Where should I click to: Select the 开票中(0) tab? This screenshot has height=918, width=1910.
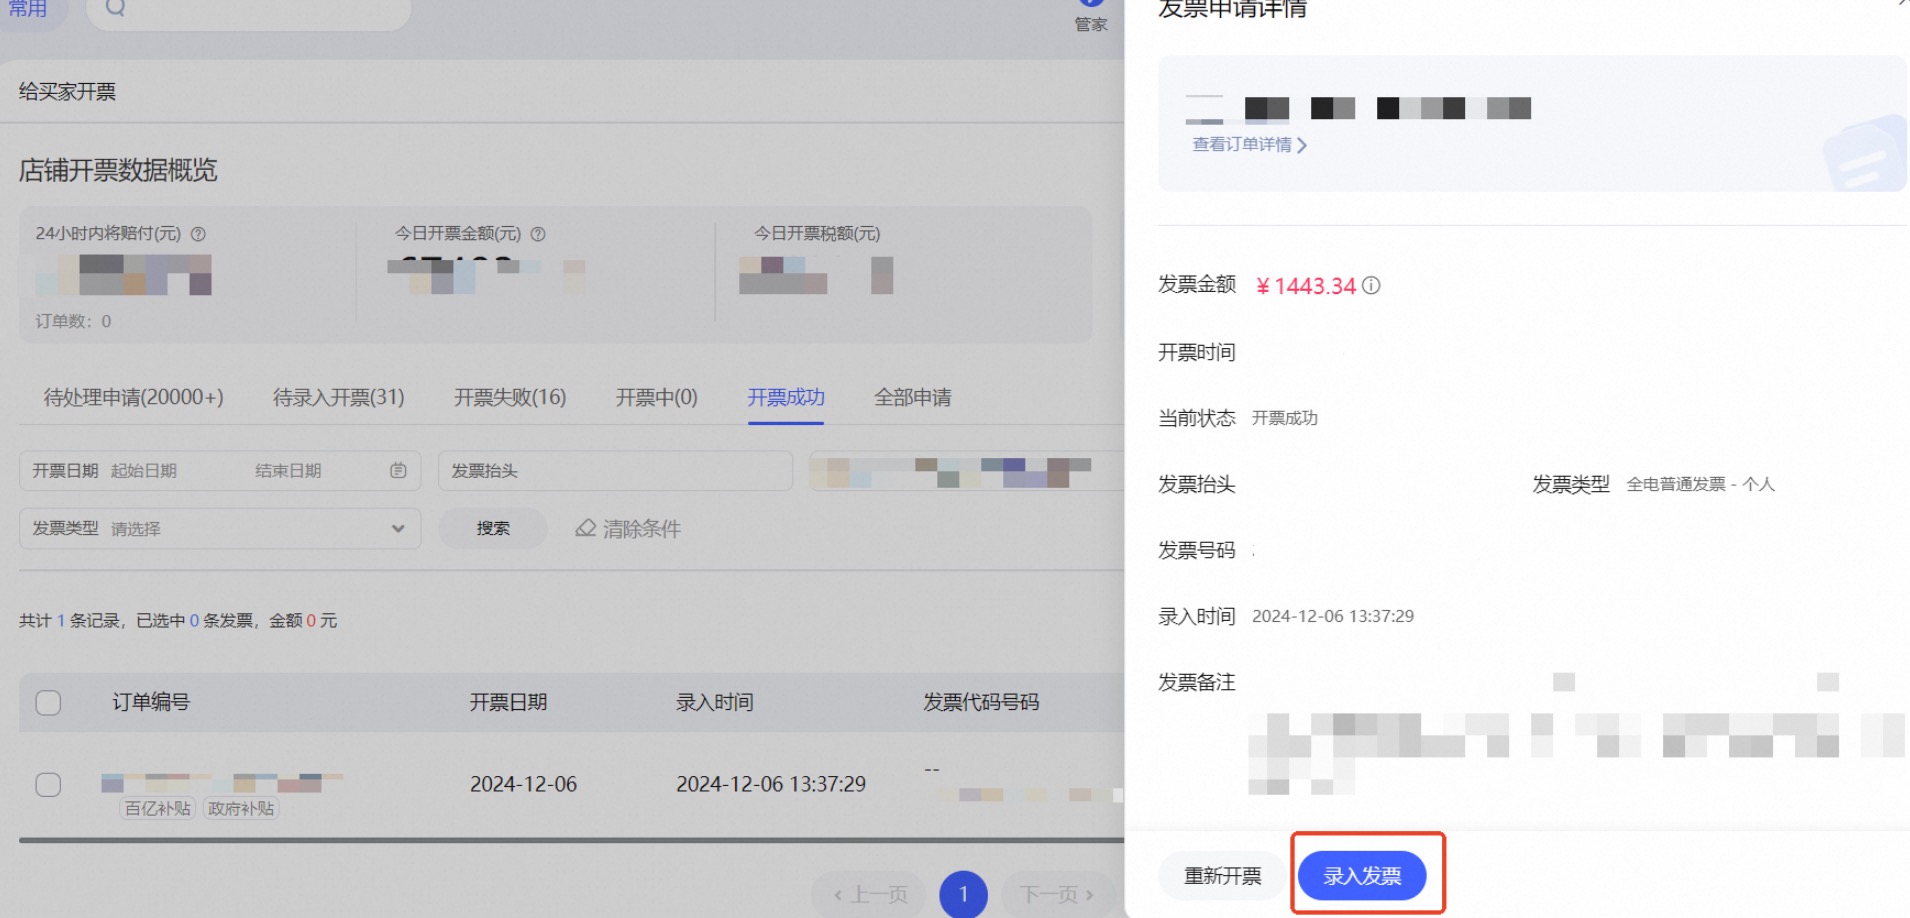click(x=657, y=398)
